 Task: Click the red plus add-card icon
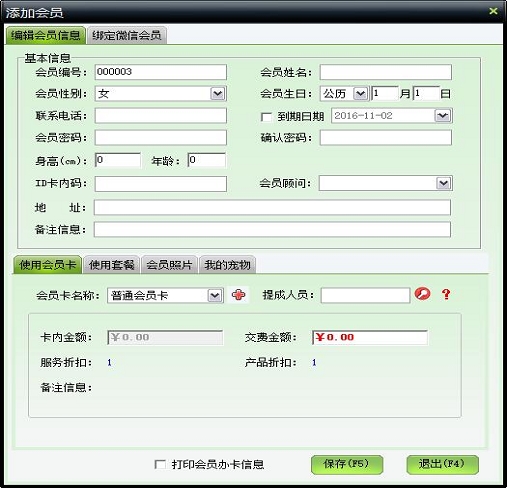pyautogui.click(x=239, y=295)
